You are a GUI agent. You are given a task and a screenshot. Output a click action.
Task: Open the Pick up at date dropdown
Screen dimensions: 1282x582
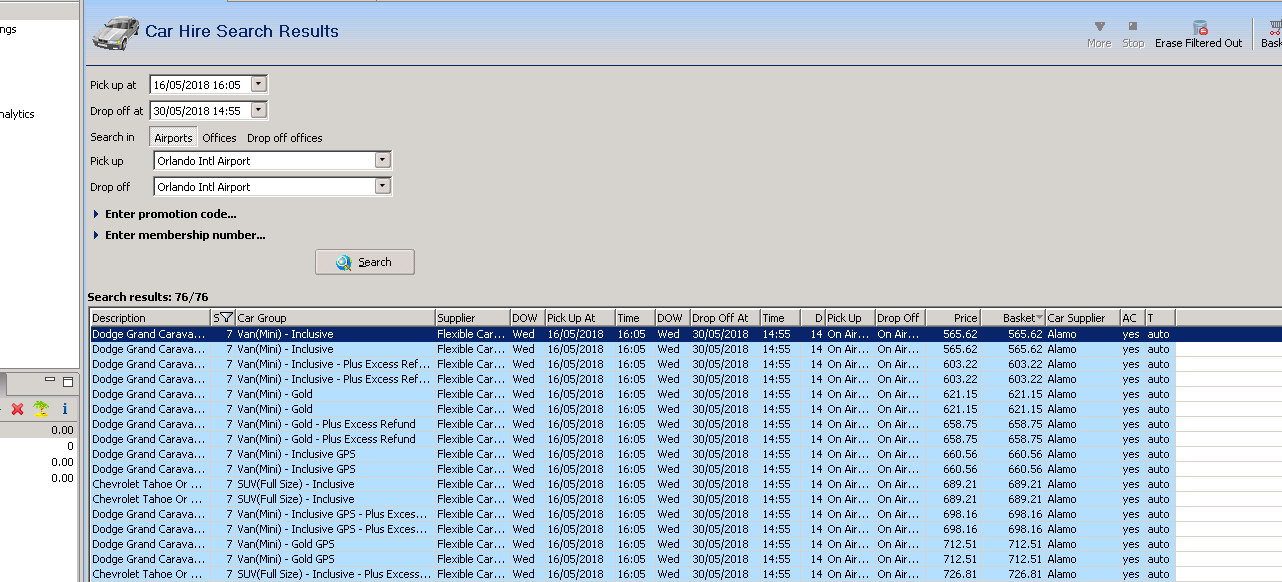(x=259, y=85)
